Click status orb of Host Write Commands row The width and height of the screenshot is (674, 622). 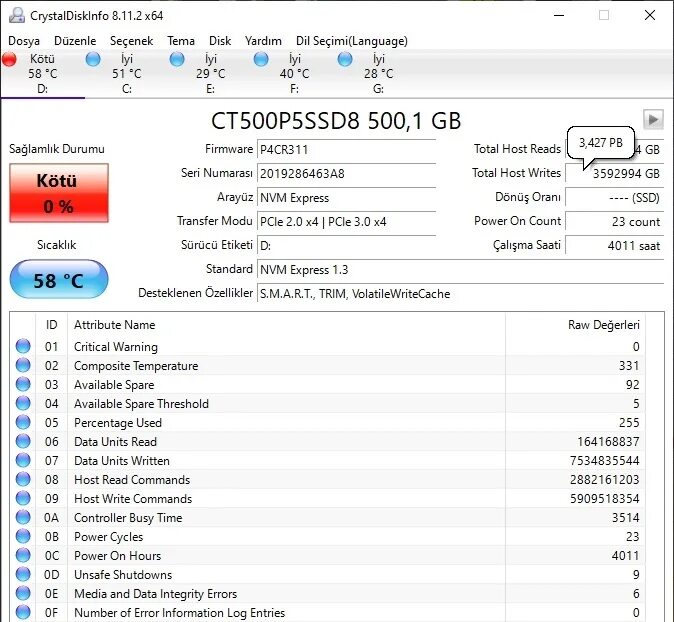pos(23,498)
